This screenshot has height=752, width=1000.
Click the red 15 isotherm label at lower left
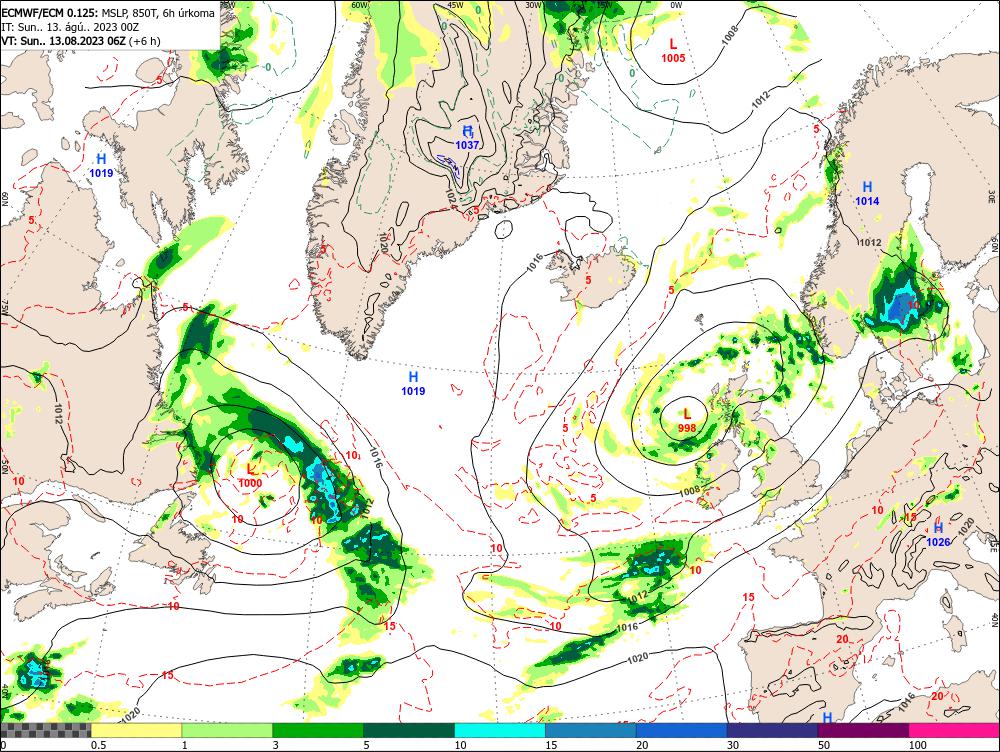168,675
